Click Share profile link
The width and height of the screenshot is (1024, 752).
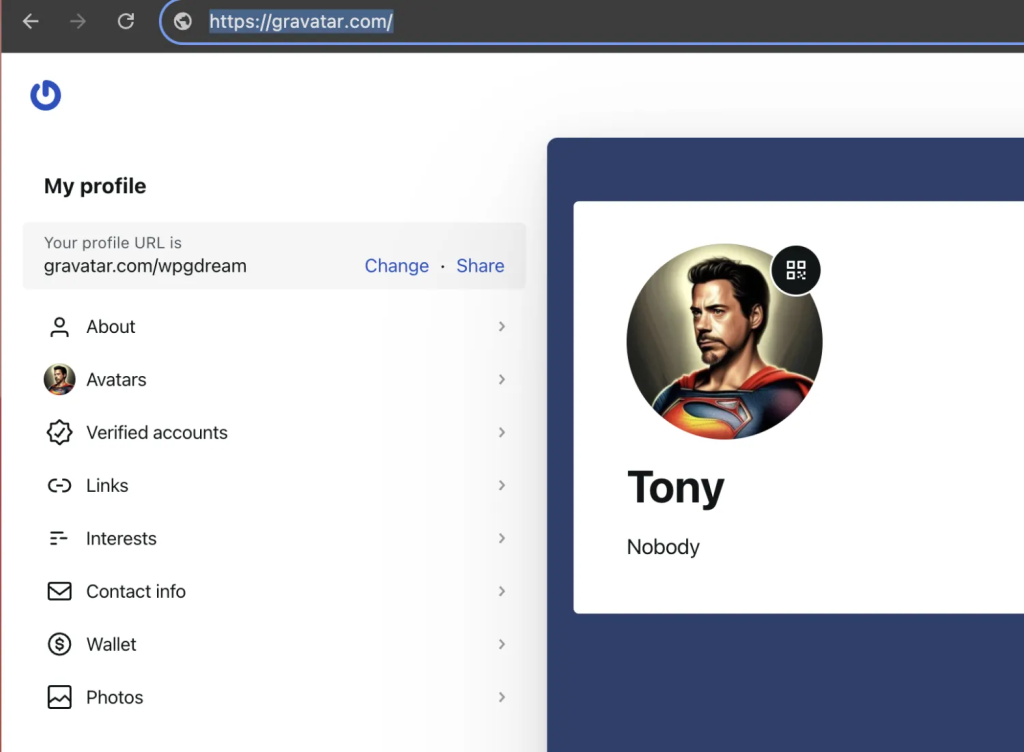pyautogui.click(x=480, y=266)
